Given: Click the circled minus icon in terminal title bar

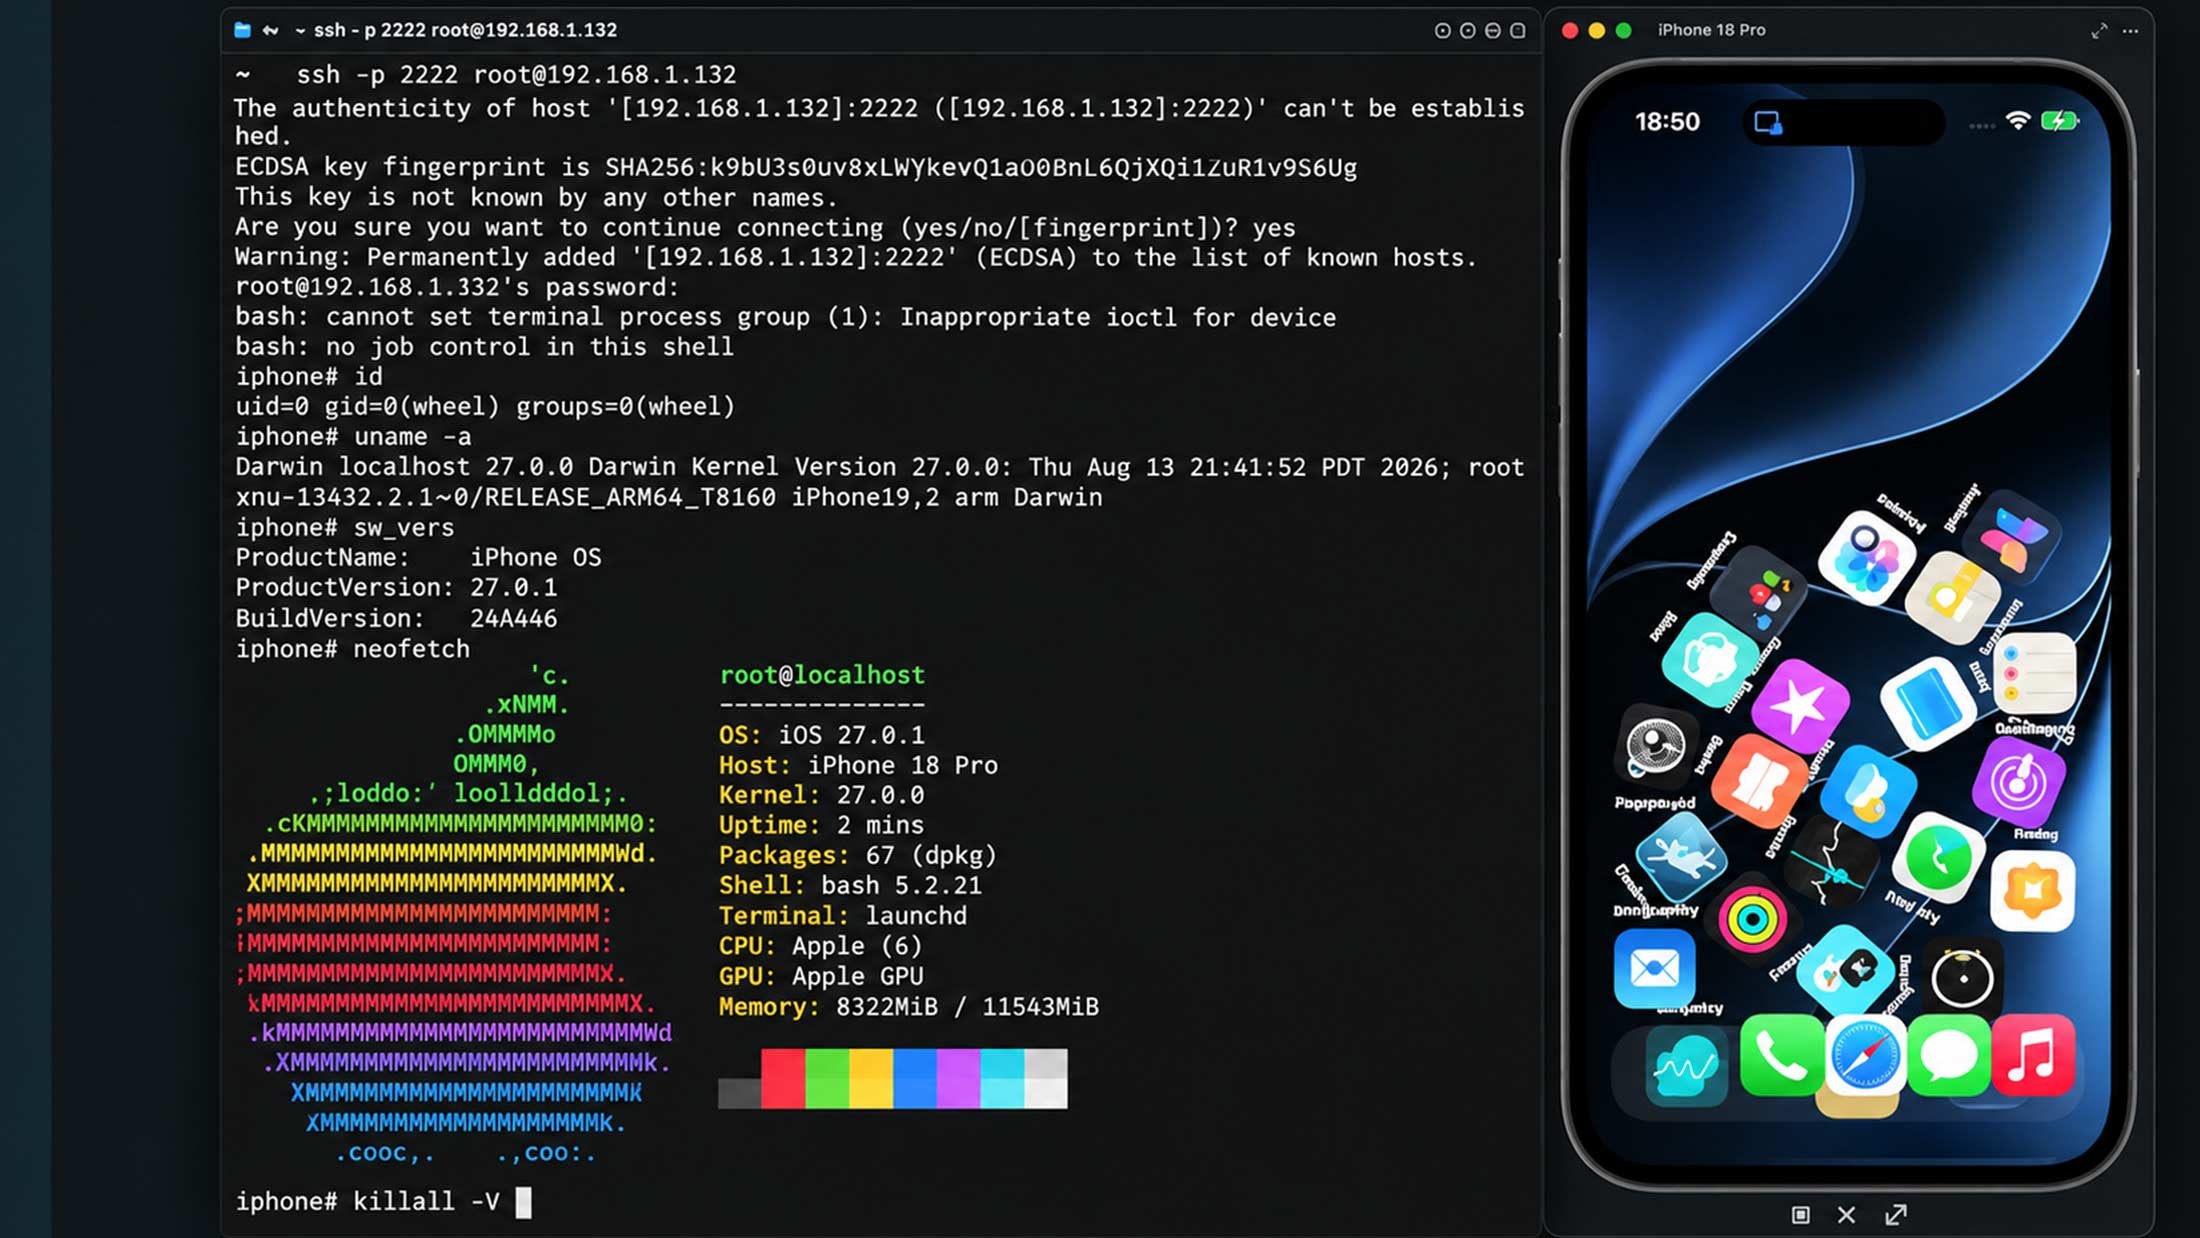Looking at the screenshot, I should point(1492,31).
